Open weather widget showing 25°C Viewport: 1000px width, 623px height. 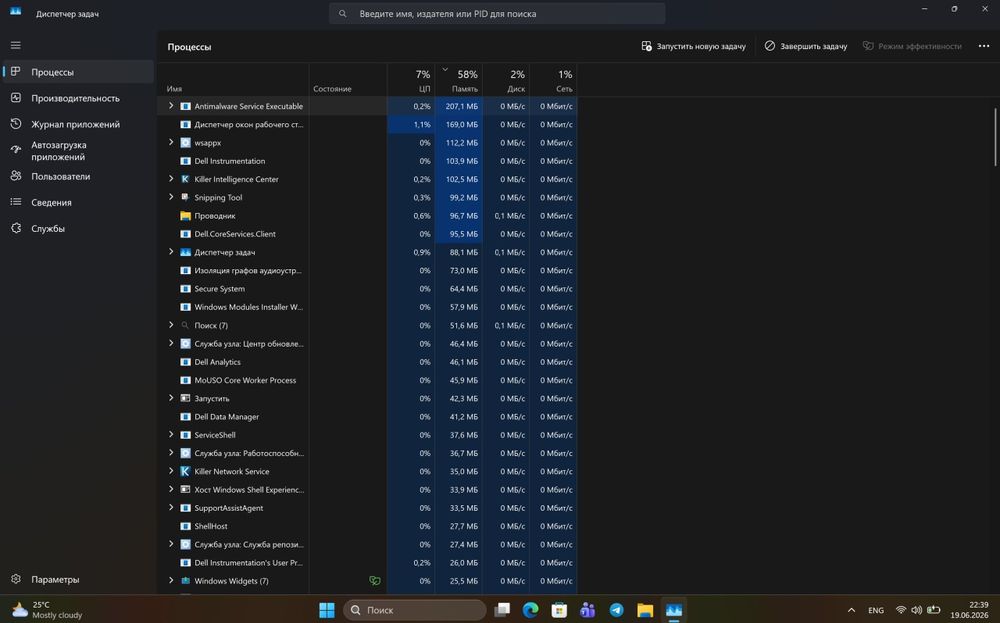click(47, 610)
